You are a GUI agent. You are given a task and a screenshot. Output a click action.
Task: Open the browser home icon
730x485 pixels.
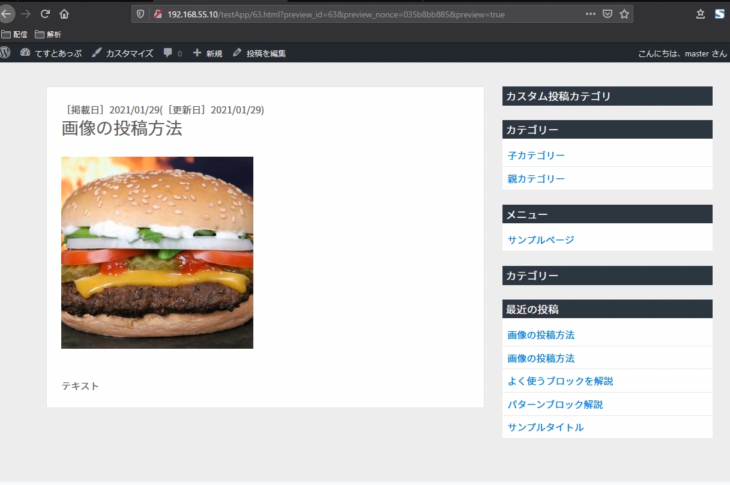click(x=64, y=14)
